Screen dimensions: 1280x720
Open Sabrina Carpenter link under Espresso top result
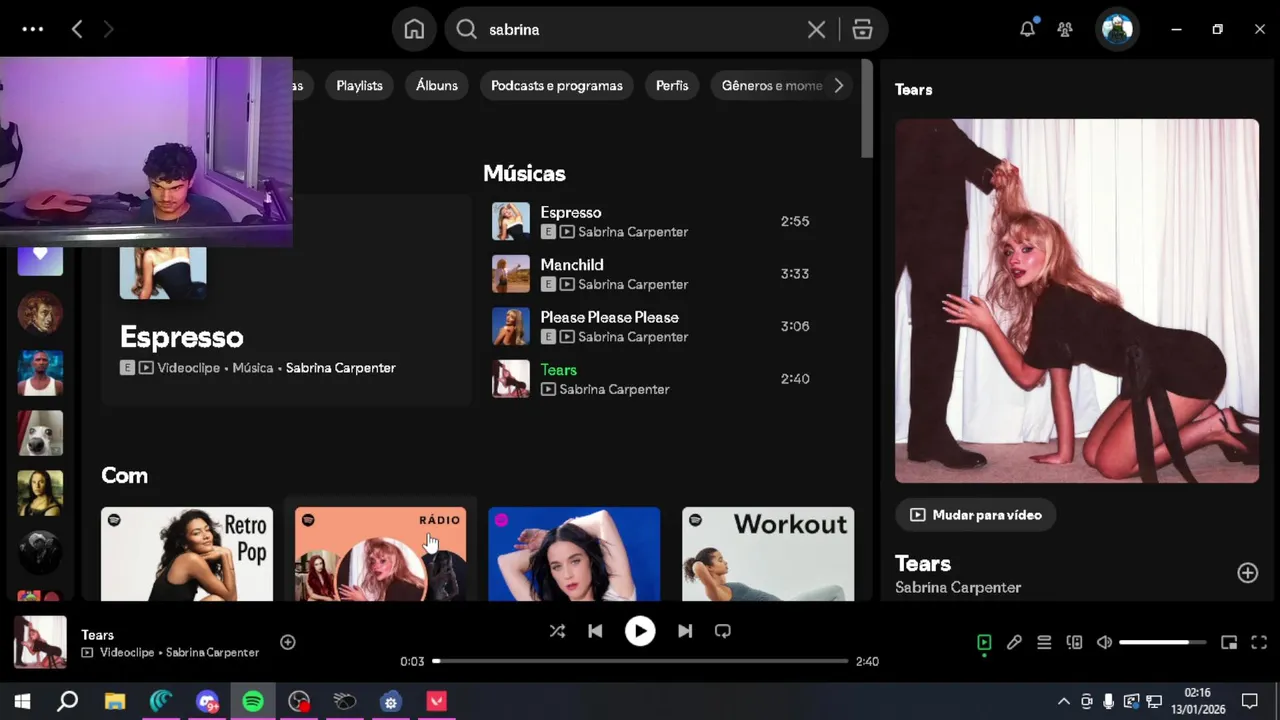(340, 368)
